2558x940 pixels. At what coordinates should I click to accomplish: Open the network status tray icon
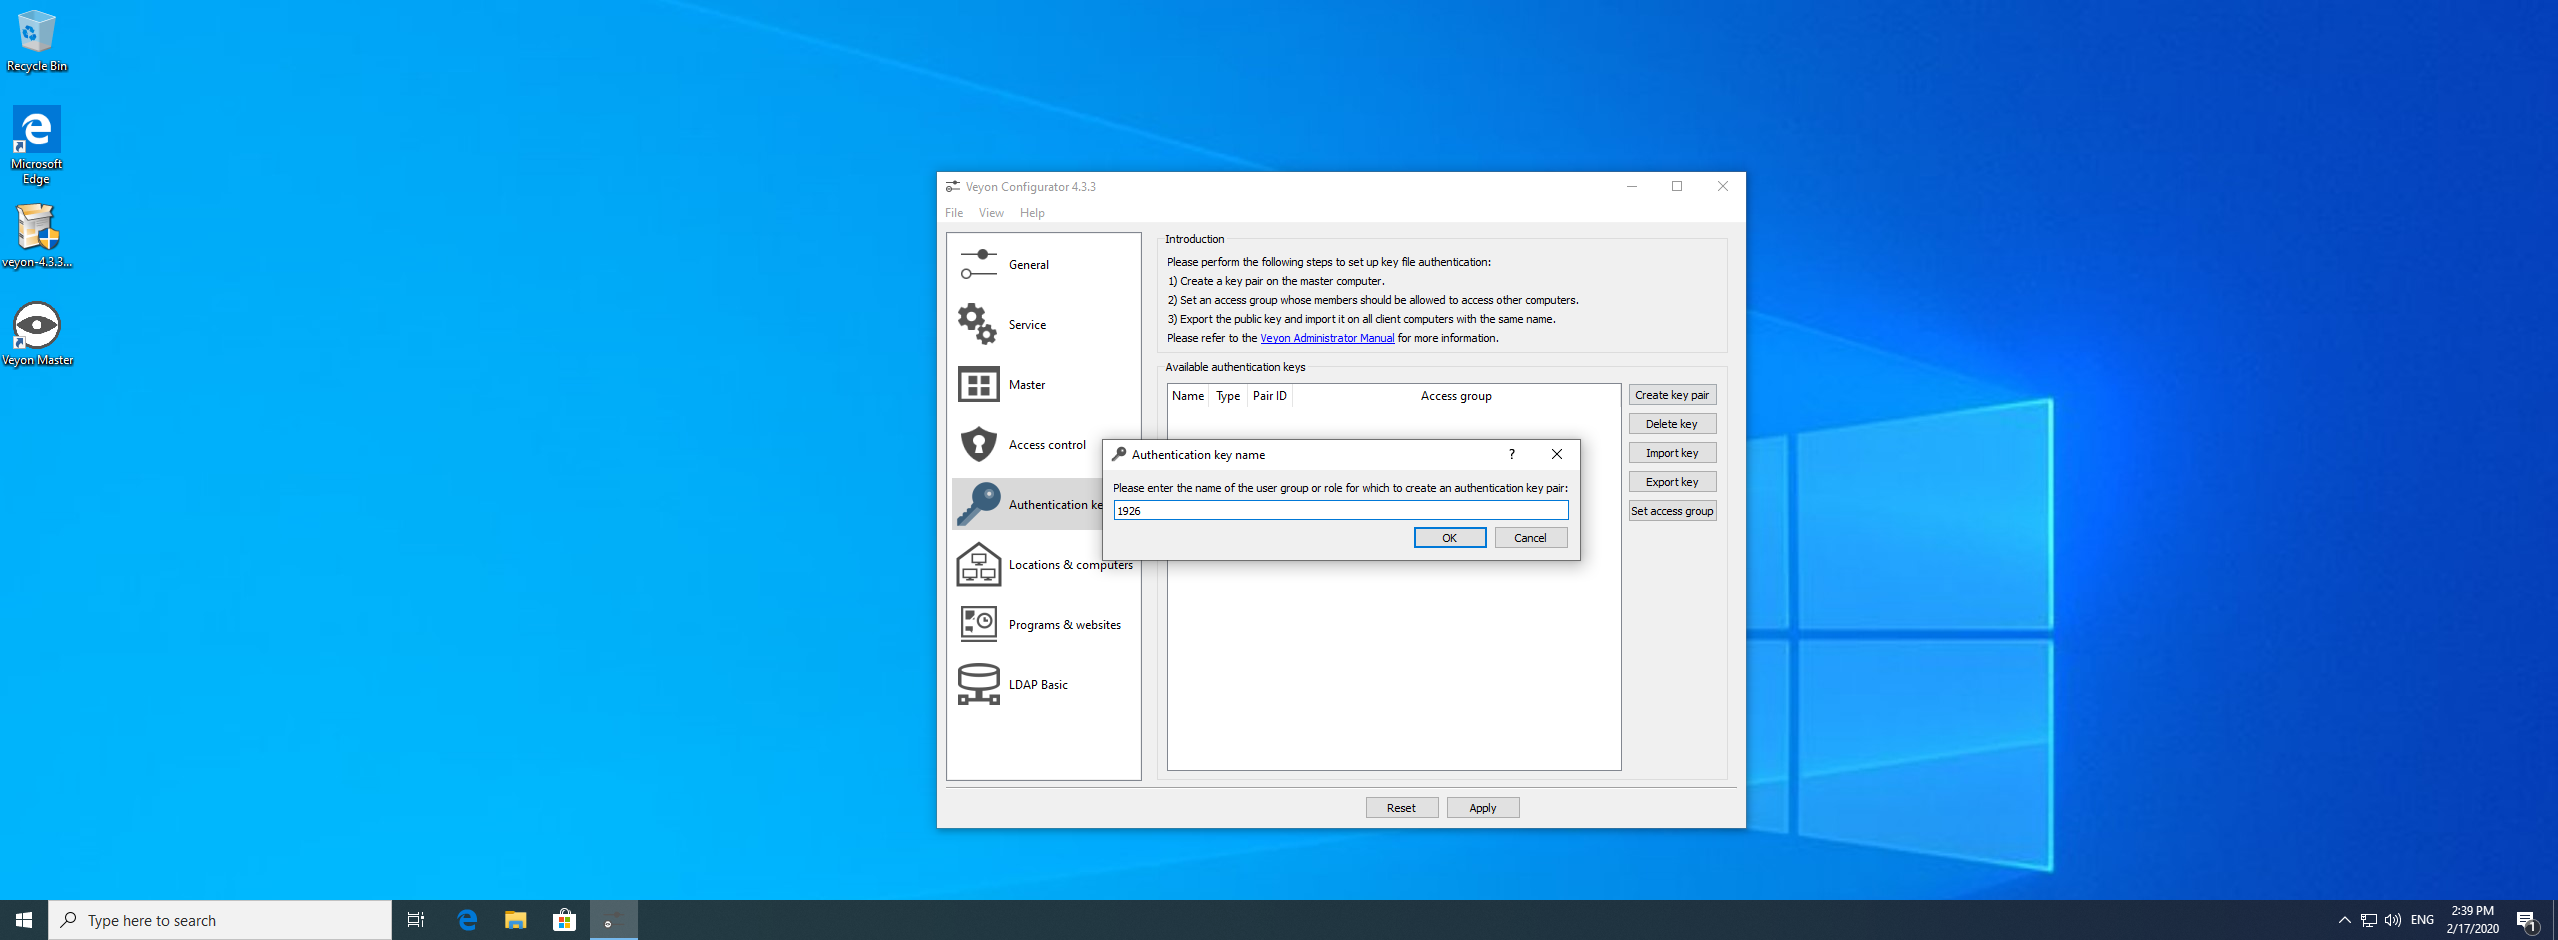click(x=2369, y=920)
